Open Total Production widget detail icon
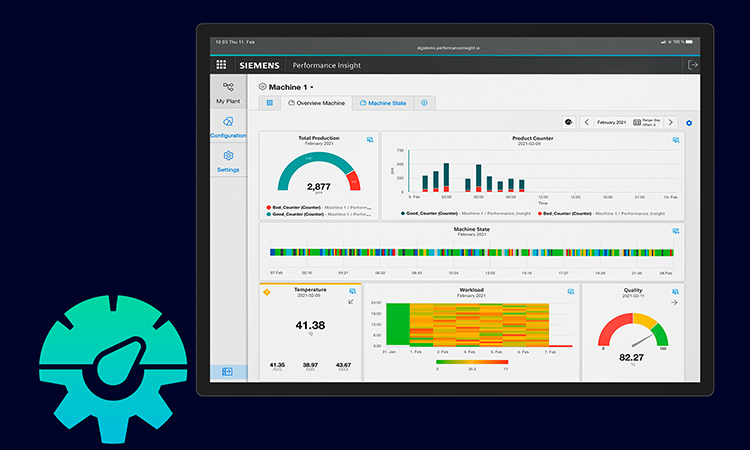Image resolution: width=750 pixels, height=450 pixels. (x=370, y=140)
